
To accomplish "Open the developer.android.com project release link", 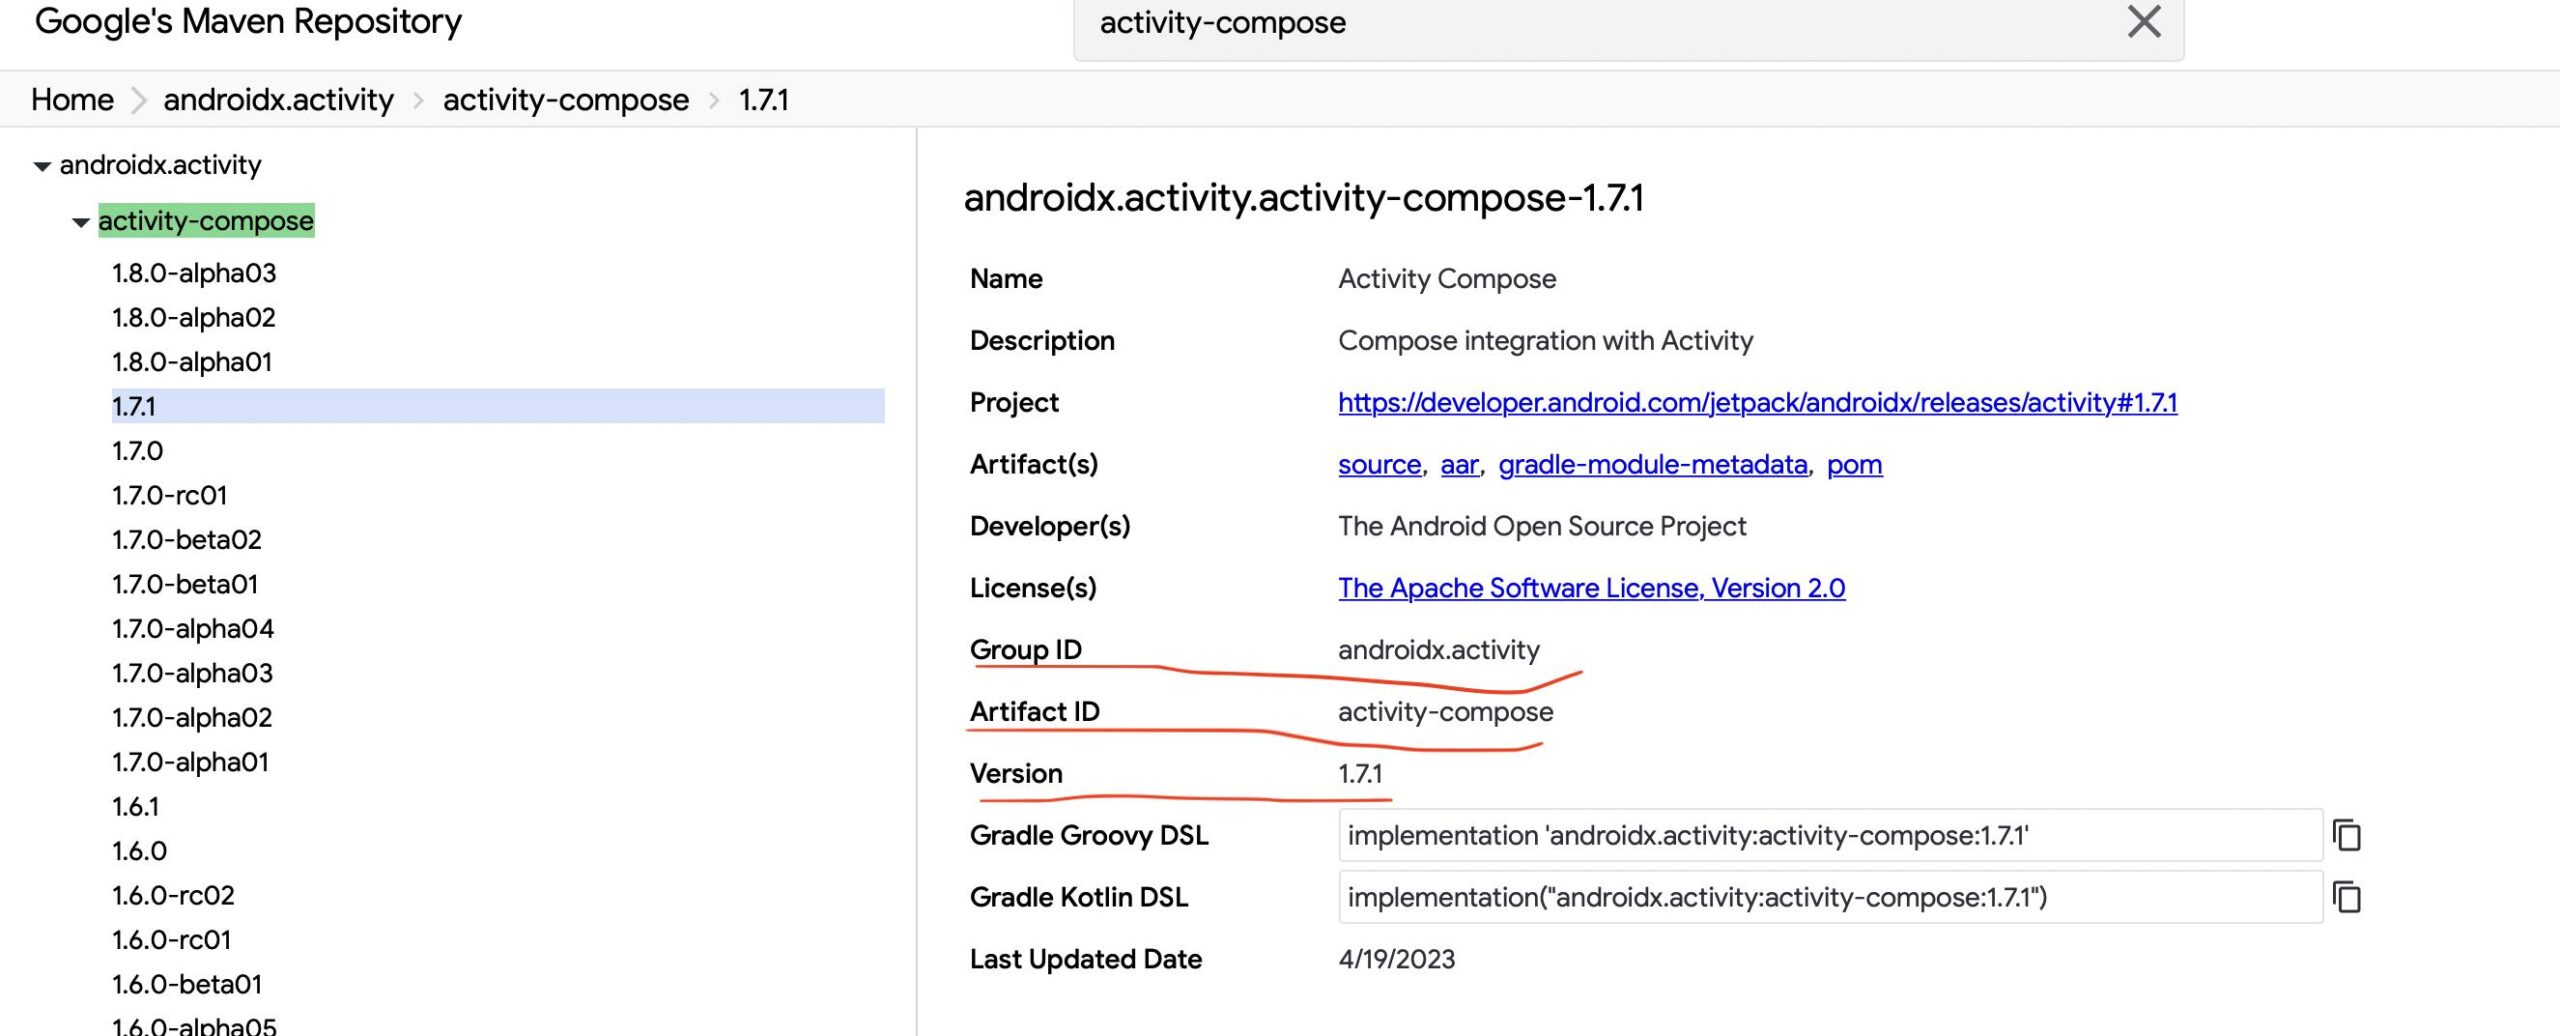I will tap(1757, 403).
